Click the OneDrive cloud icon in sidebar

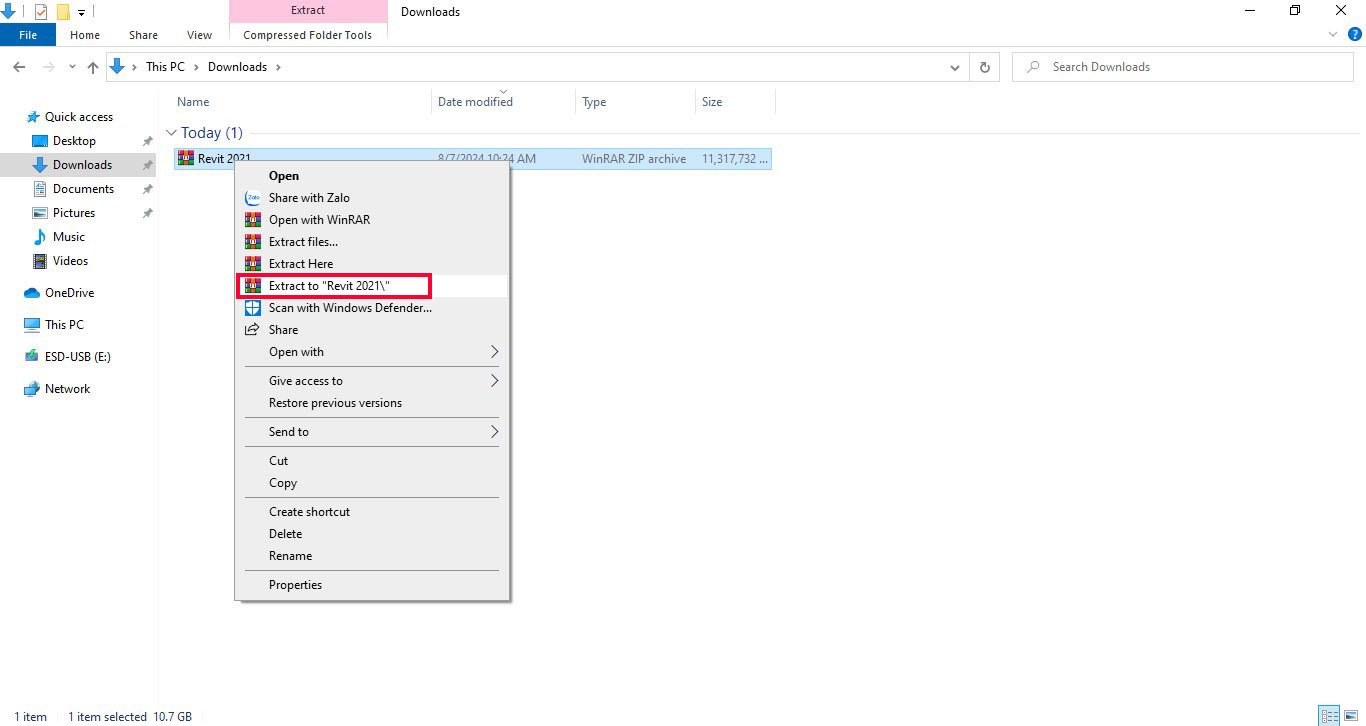[x=32, y=293]
